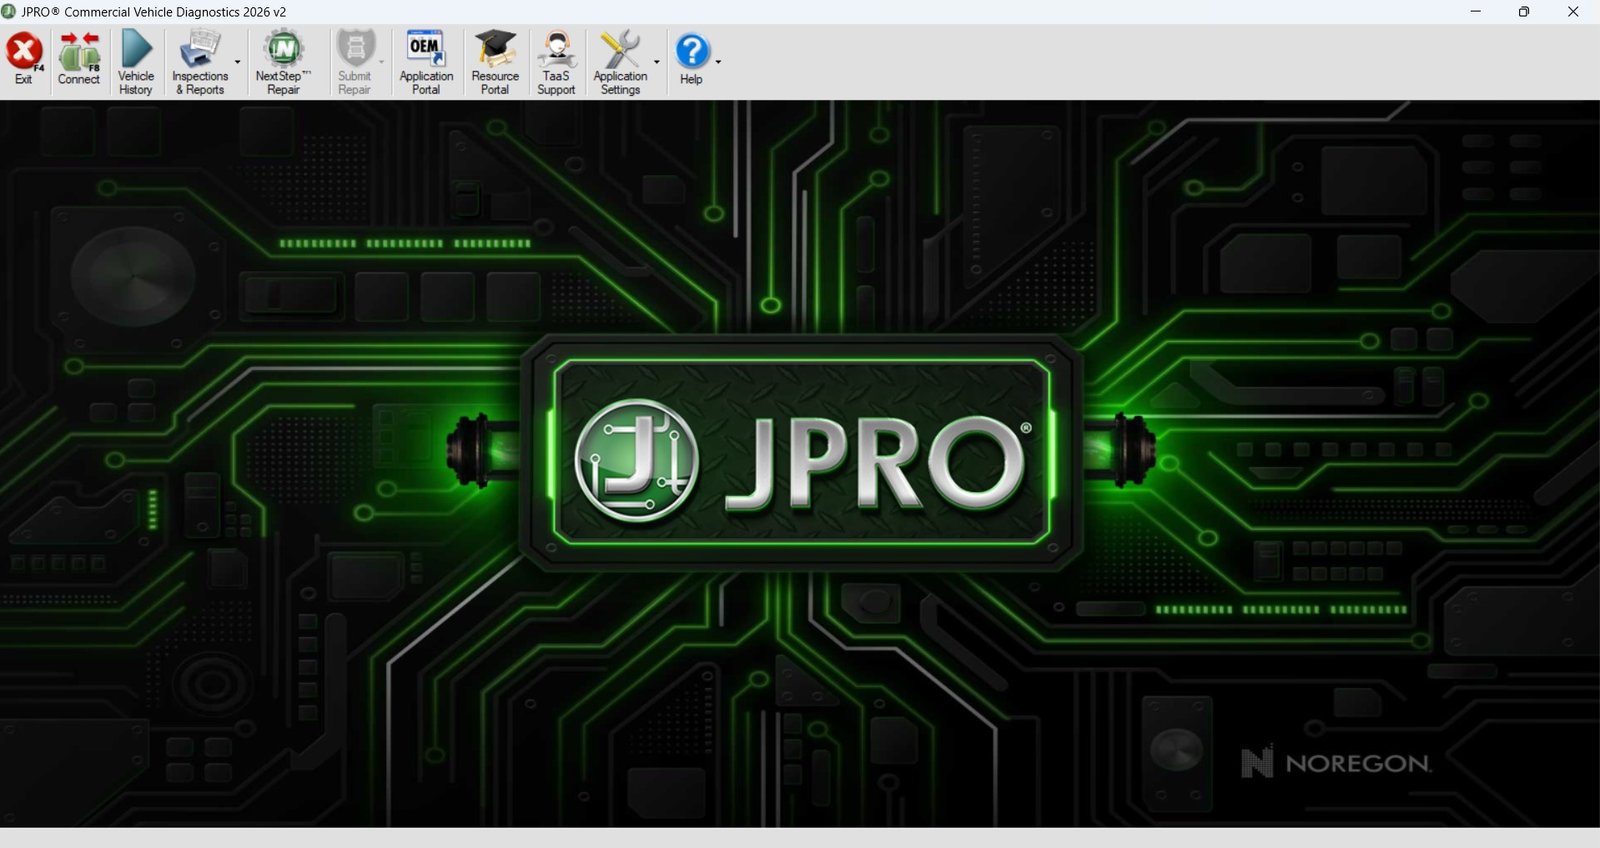
Task: Expand the Help dropdown arrow
Action: (x=718, y=62)
